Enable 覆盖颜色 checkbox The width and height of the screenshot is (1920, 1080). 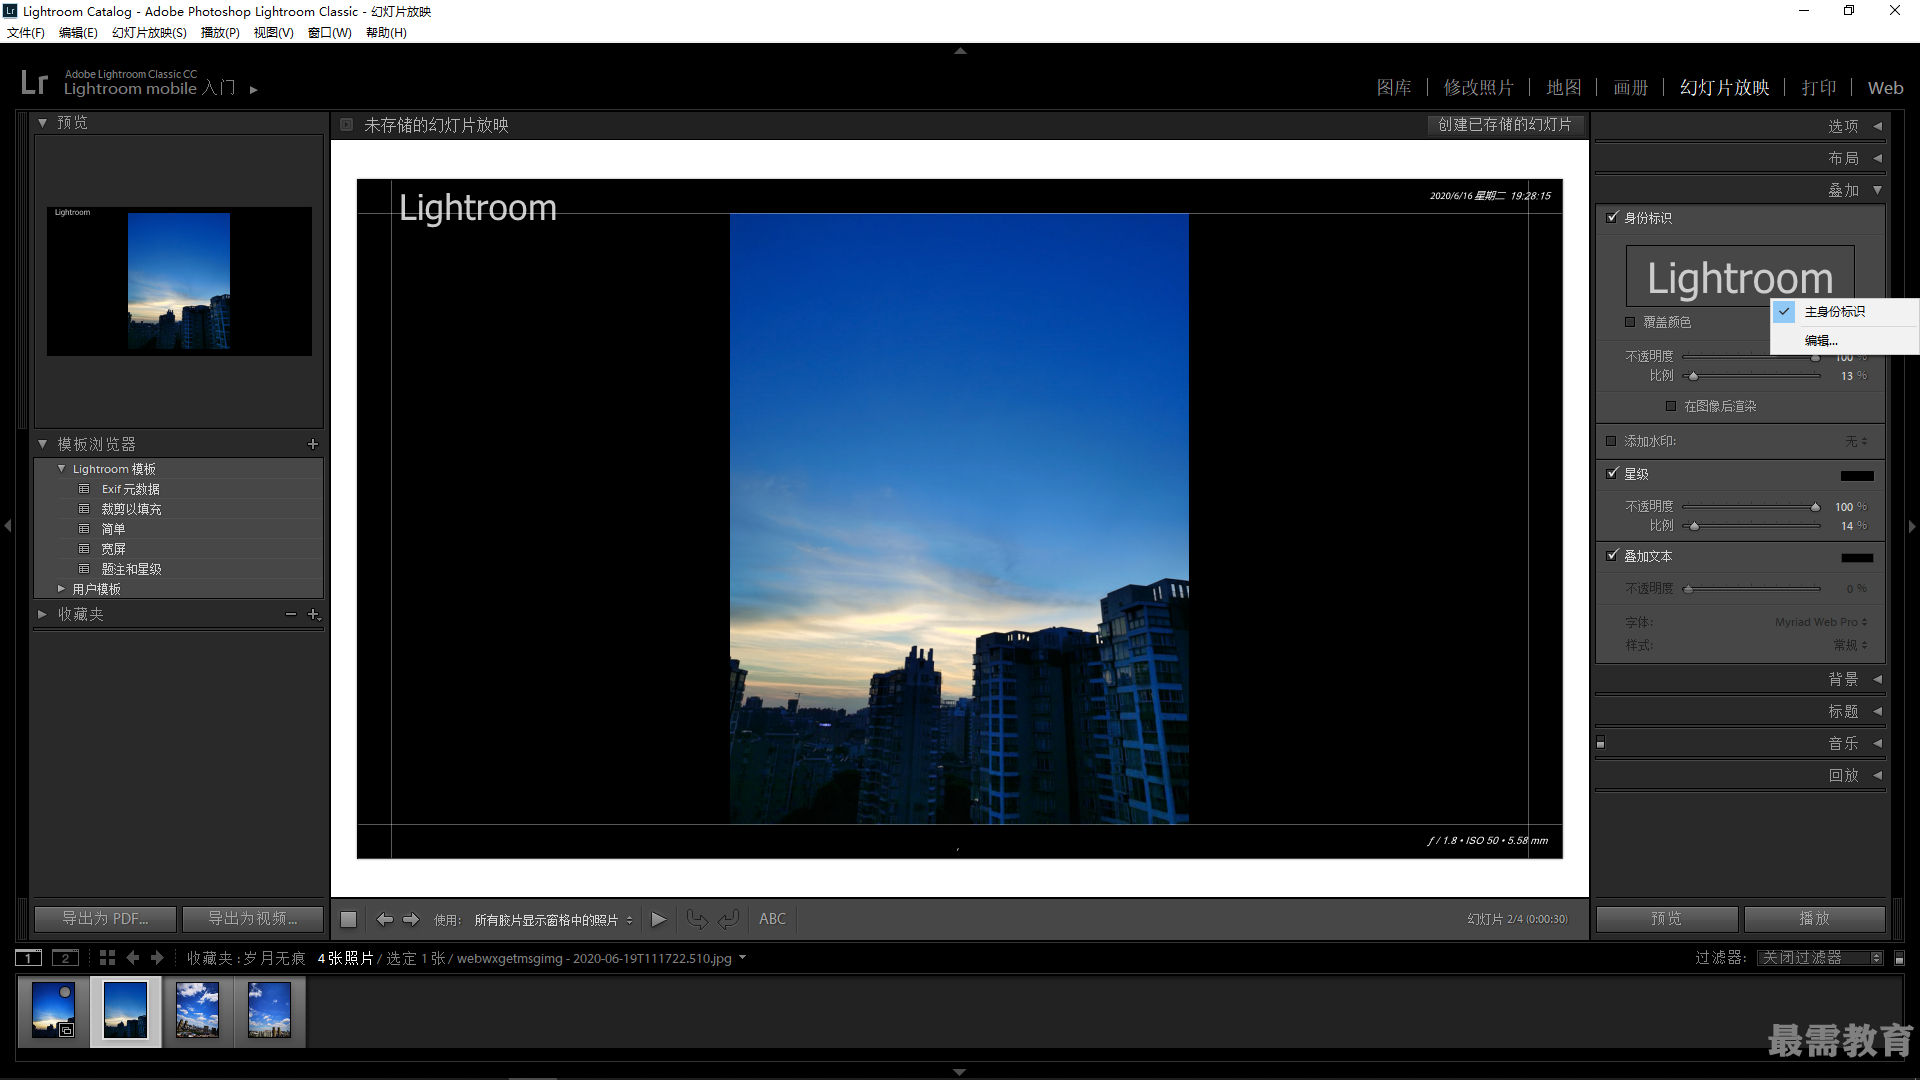[1630, 322]
